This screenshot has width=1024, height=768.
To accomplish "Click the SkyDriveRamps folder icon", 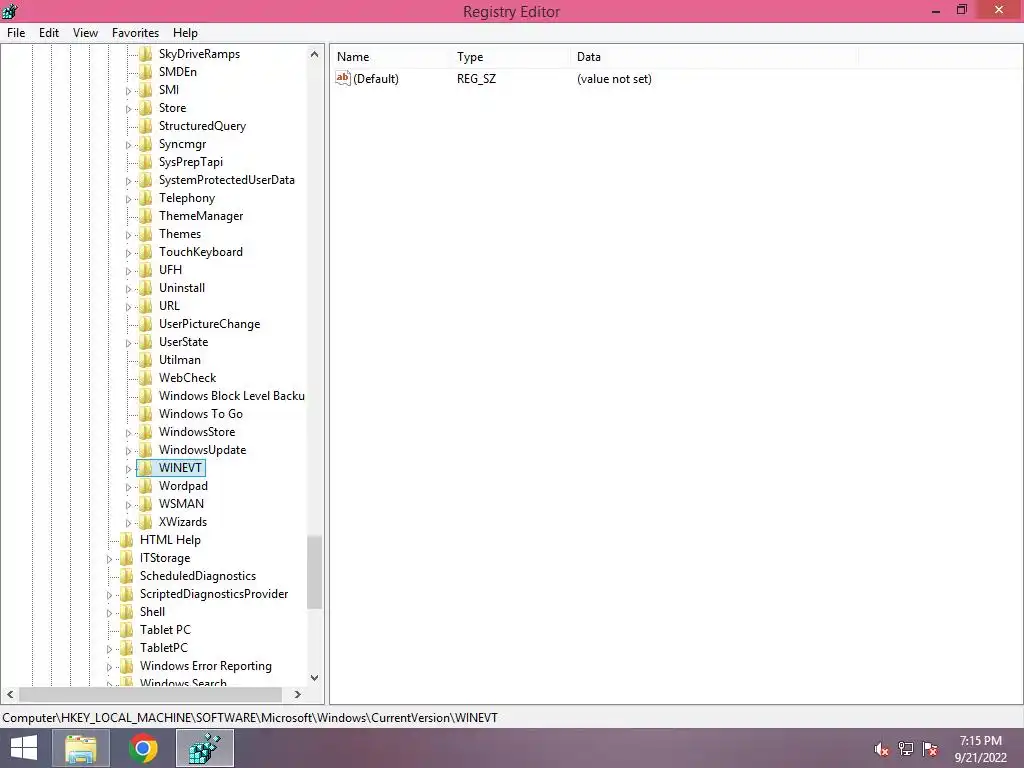I will point(146,54).
